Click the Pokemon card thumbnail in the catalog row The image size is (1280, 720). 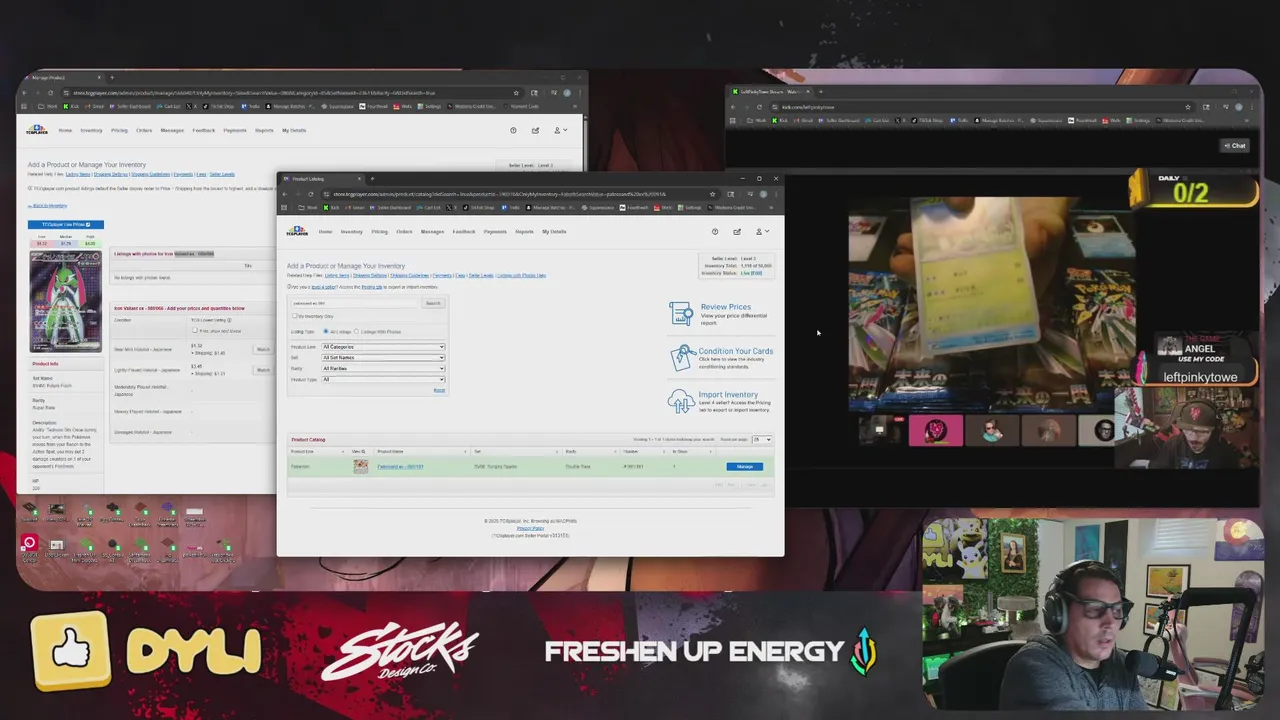tap(360, 466)
